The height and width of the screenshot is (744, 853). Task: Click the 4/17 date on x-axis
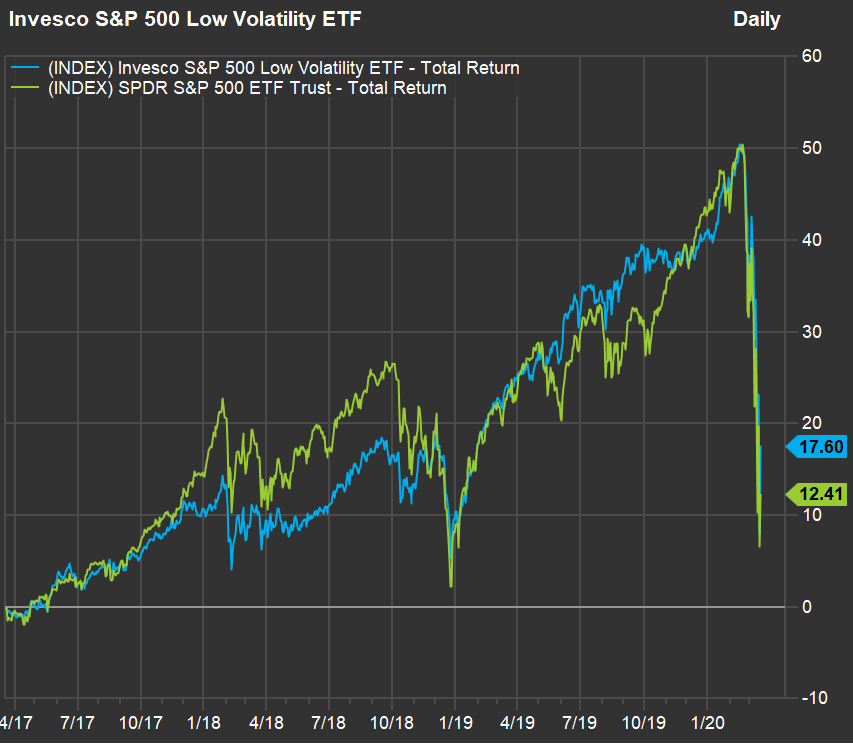point(16,721)
